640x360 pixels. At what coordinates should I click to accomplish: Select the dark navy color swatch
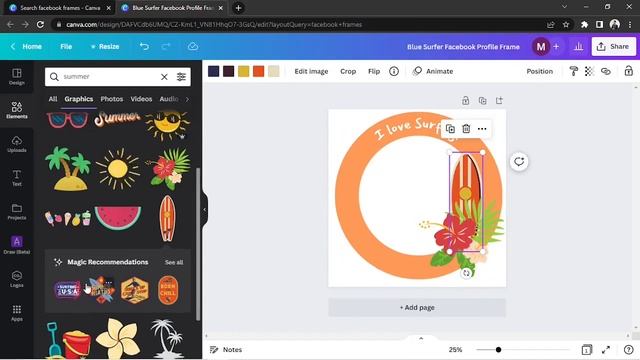point(213,71)
